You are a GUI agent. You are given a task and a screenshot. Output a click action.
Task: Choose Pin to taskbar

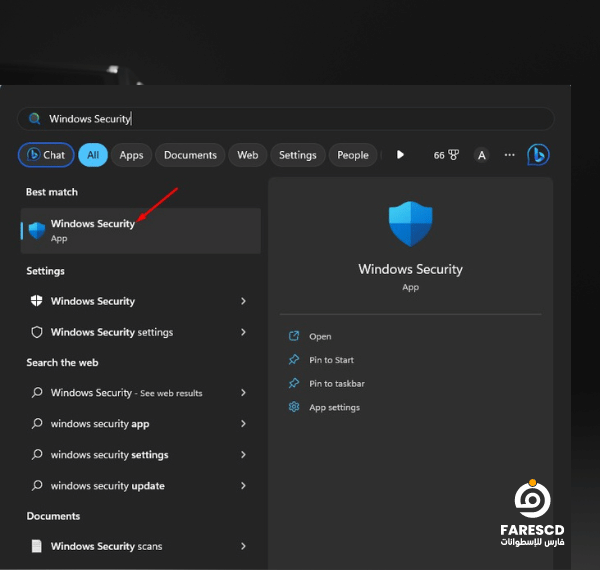pyautogui.click(x=337, y=384)
